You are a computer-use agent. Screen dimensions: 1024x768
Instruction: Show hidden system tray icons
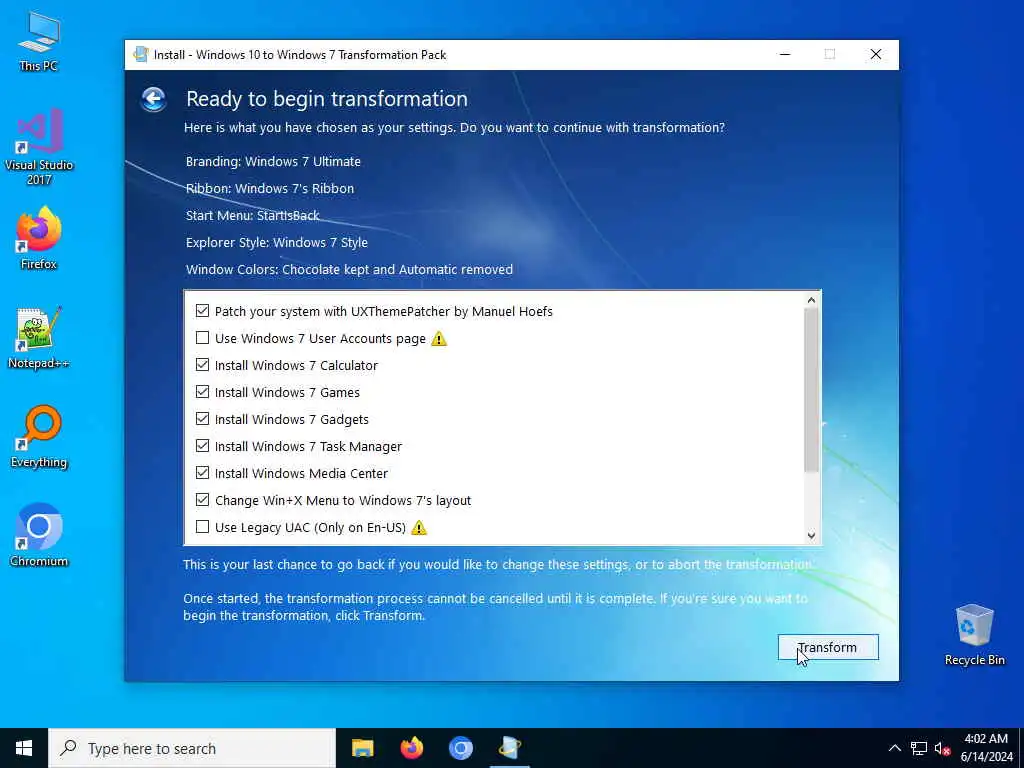895,748
